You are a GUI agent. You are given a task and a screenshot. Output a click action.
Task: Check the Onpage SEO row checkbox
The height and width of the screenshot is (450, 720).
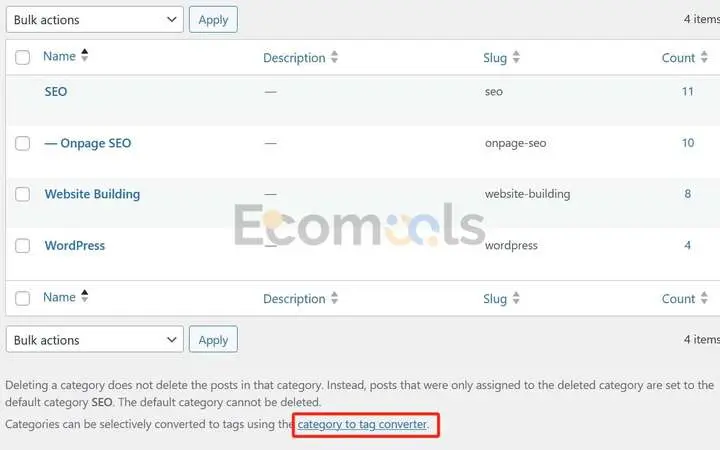point(22,143)
